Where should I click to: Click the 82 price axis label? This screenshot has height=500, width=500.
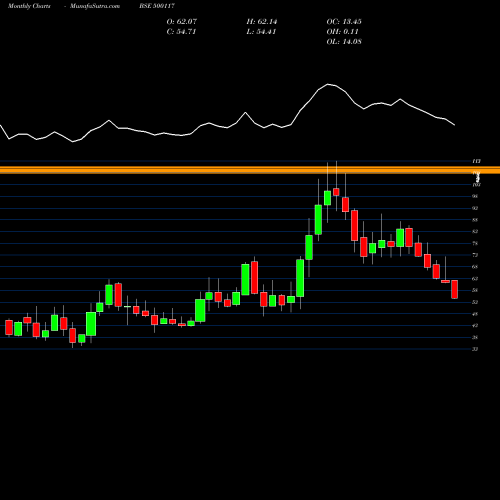pos(475,231)
